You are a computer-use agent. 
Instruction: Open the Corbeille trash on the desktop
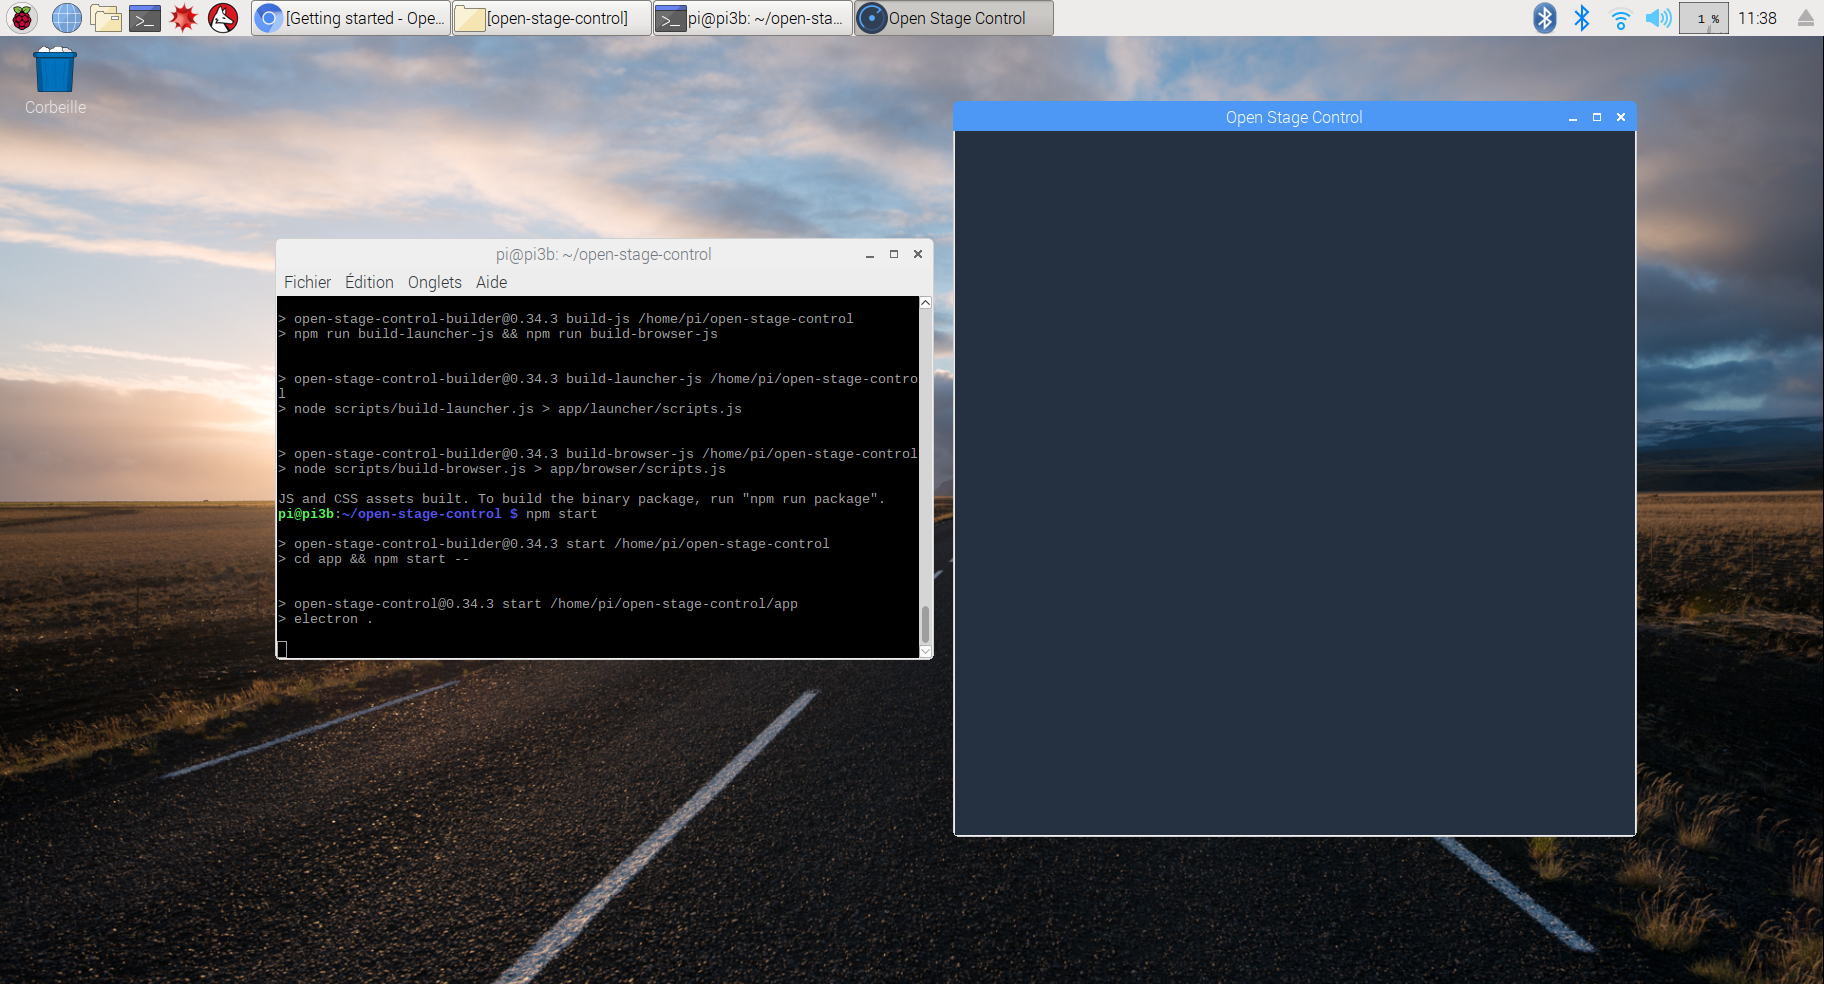pyautogui.click(x=54, y=68)
